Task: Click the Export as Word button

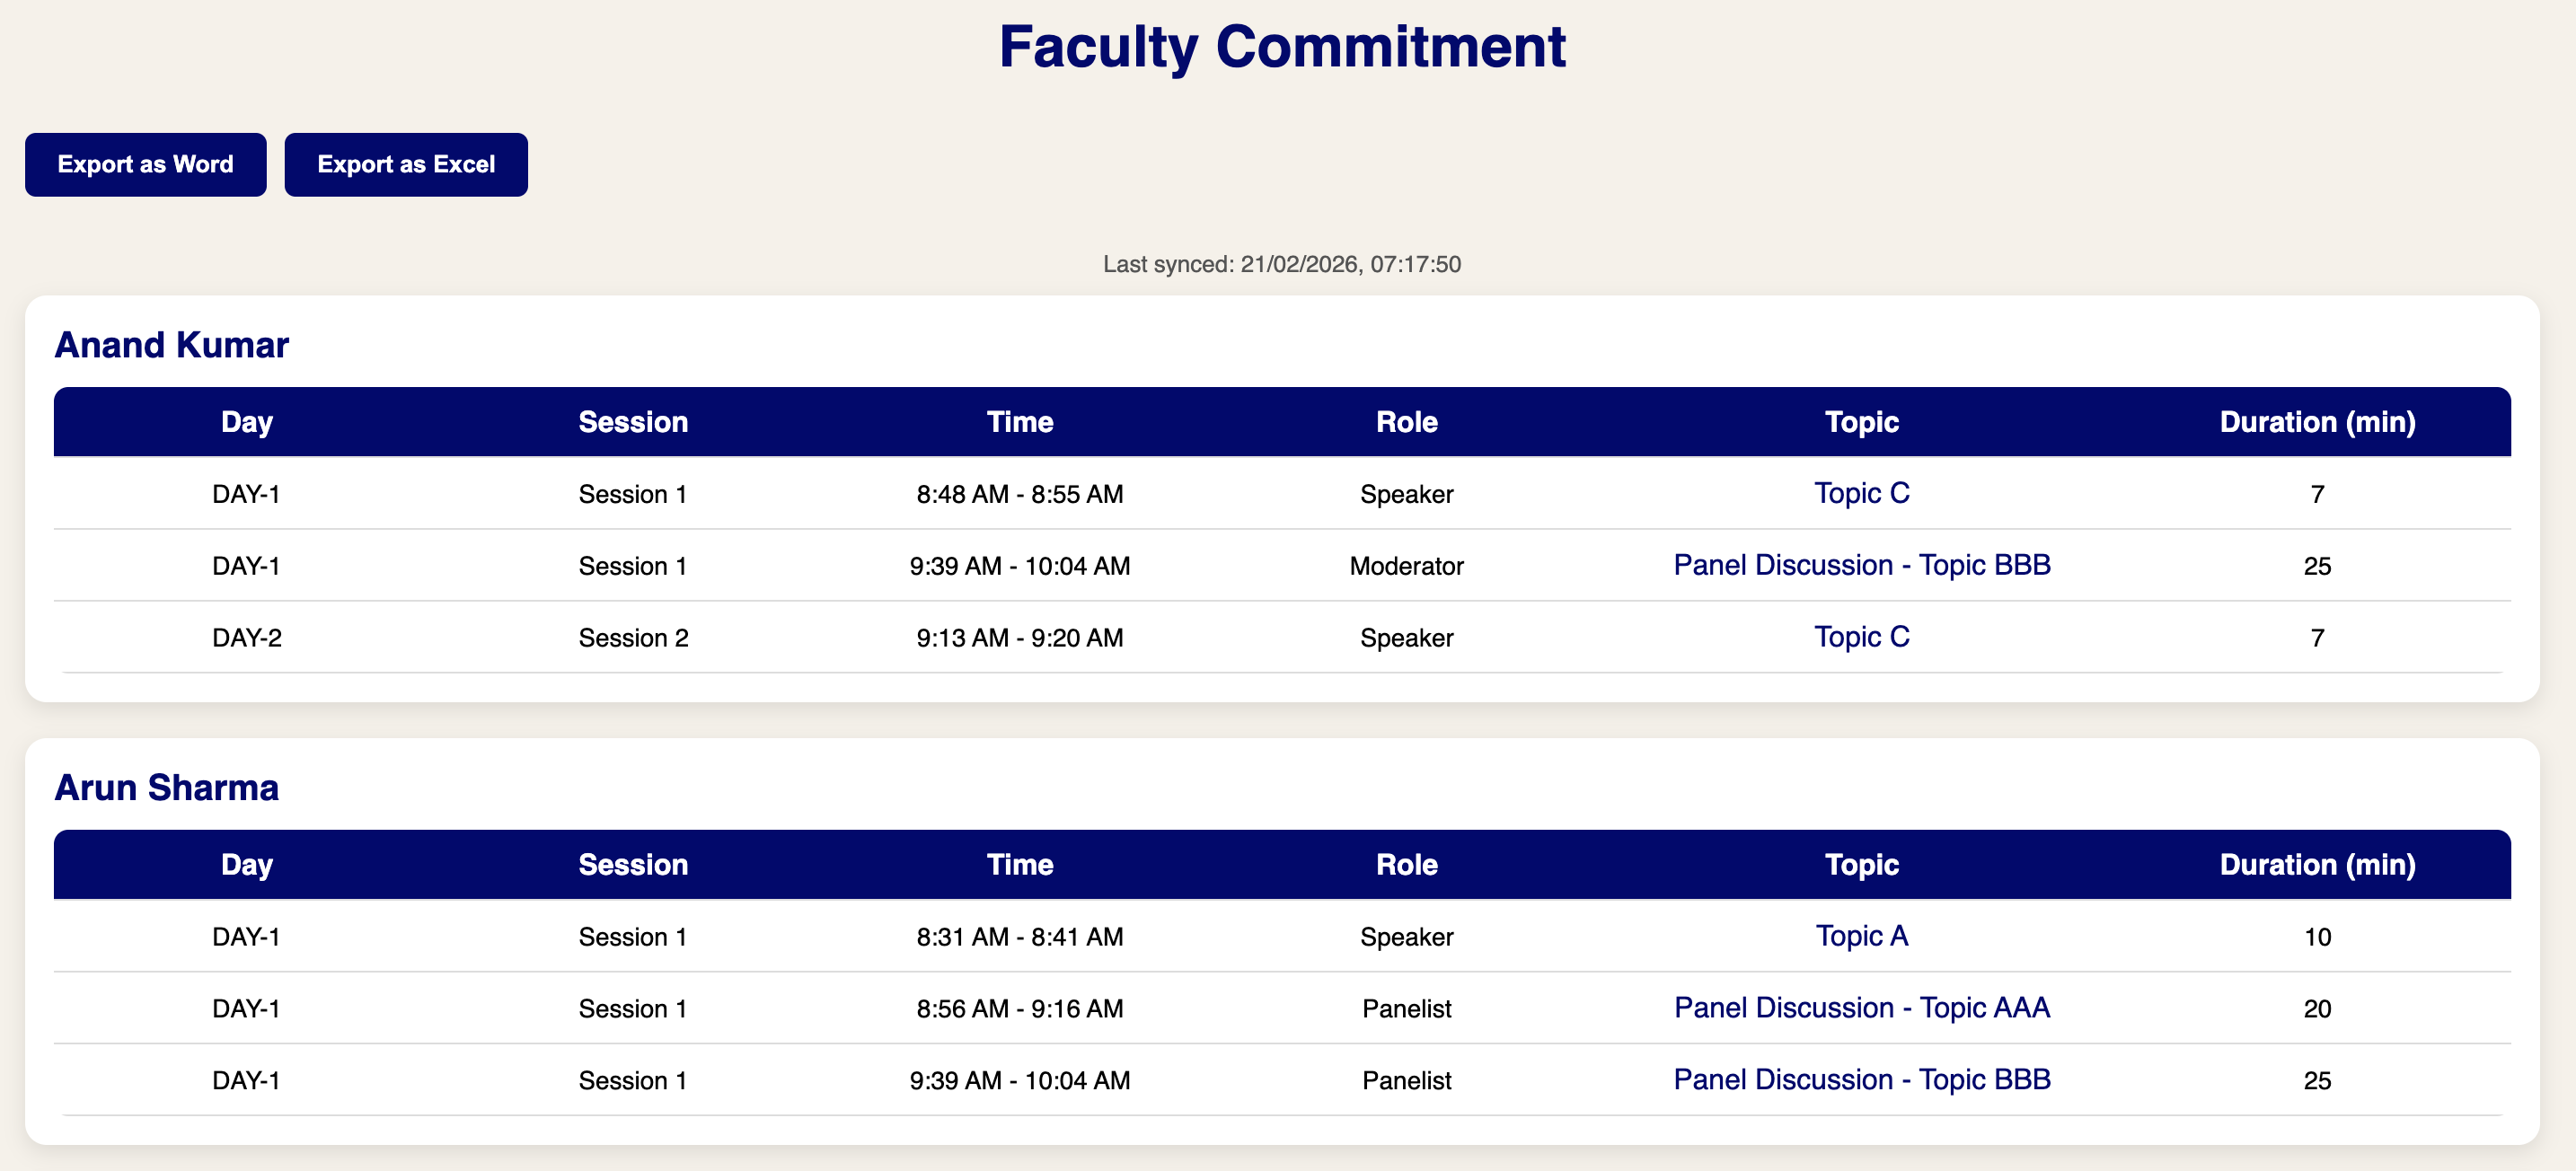Action: (x=145, y=164)
